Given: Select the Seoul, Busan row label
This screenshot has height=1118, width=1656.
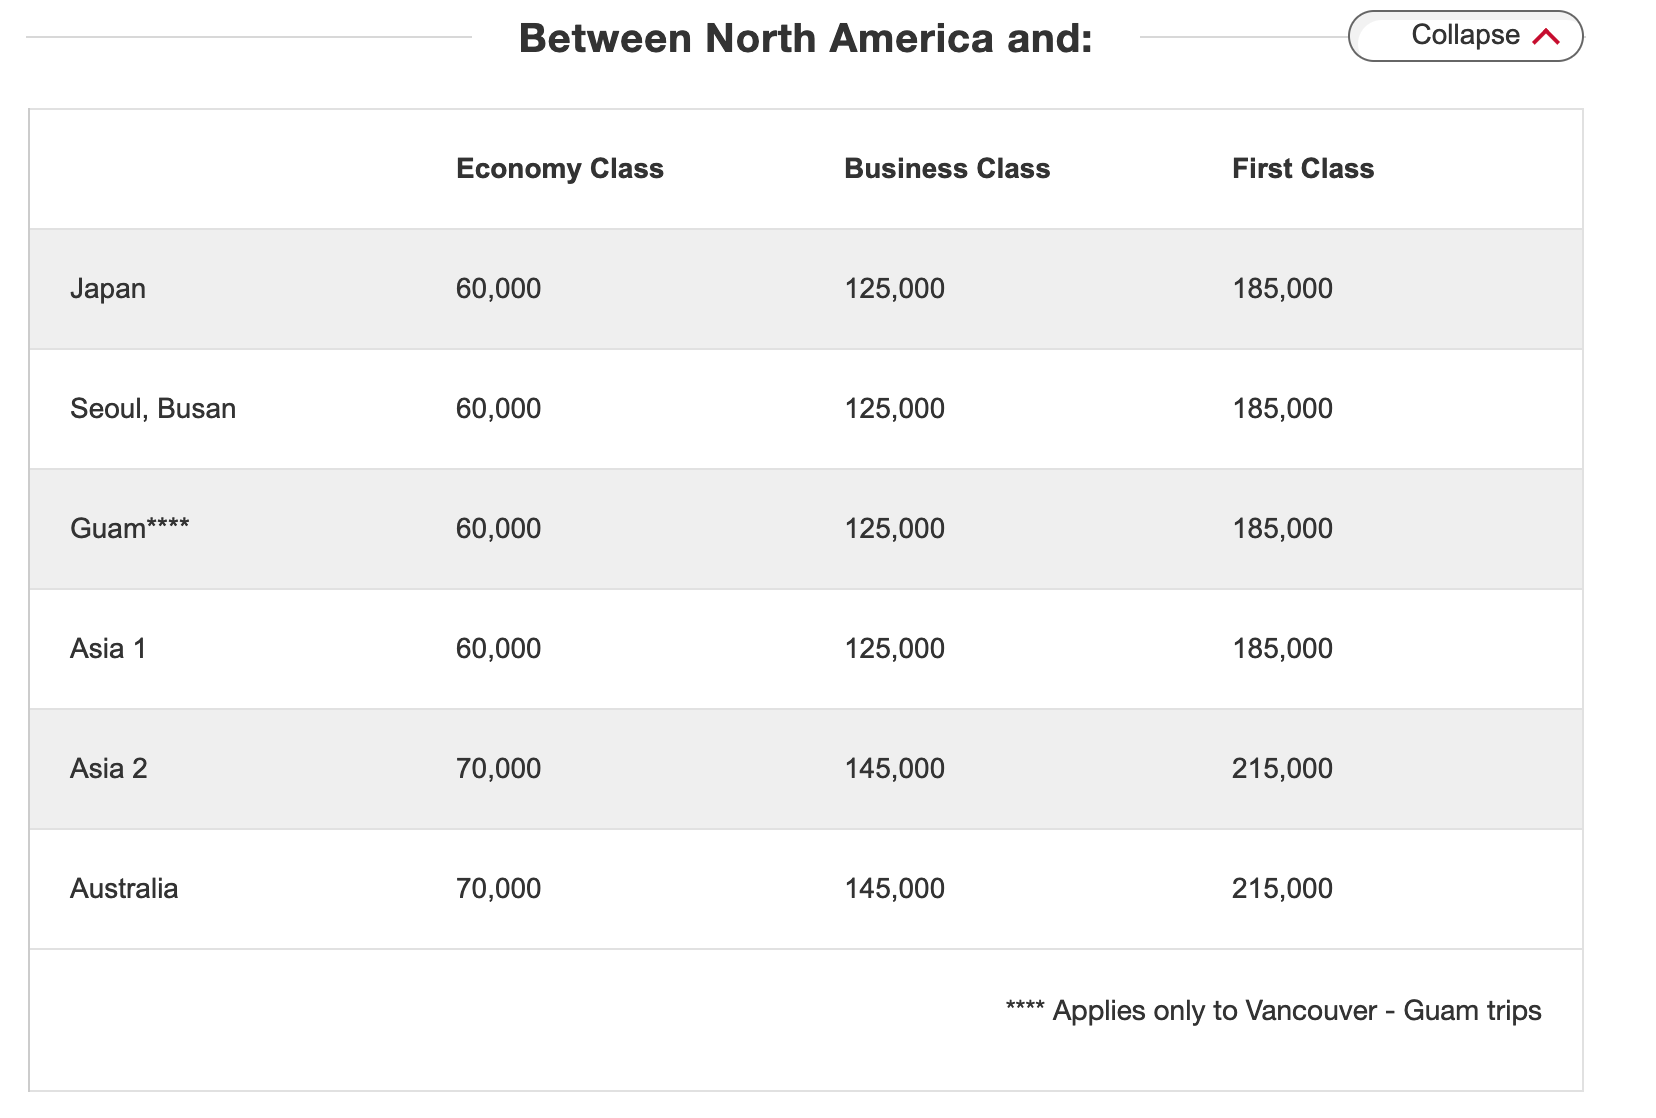Looking at the screenshot, I should (153, 409).
